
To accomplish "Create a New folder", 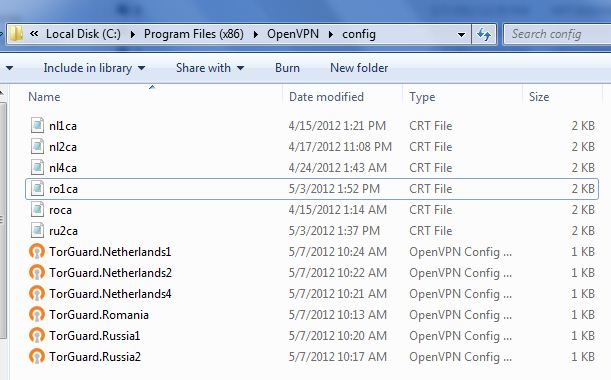I will pos(359,68).
